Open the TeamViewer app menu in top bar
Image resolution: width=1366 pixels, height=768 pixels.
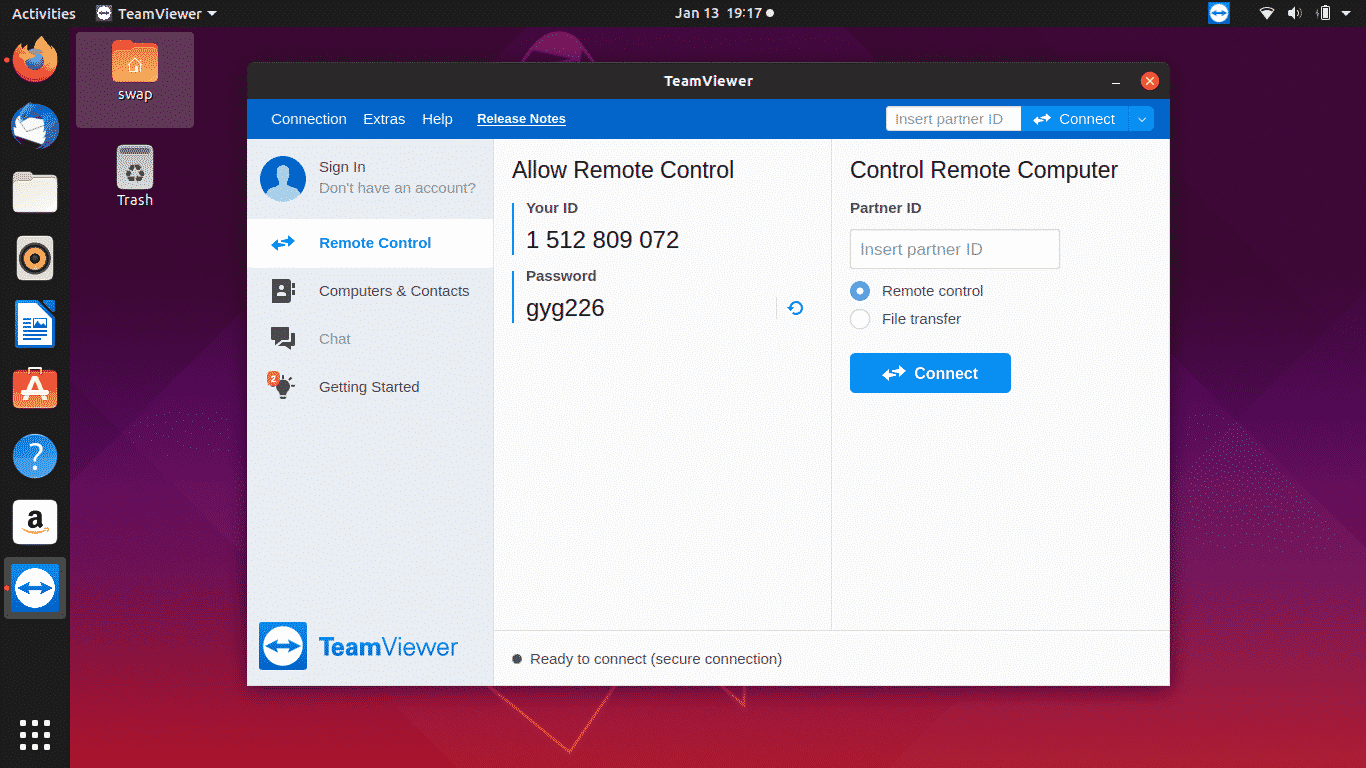coord(157,14)
